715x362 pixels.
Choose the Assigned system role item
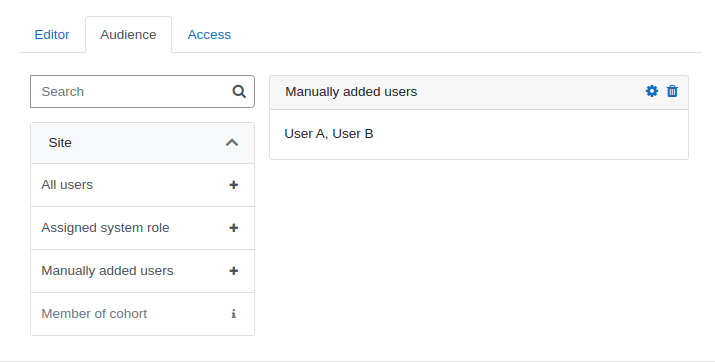coord(142,228)
